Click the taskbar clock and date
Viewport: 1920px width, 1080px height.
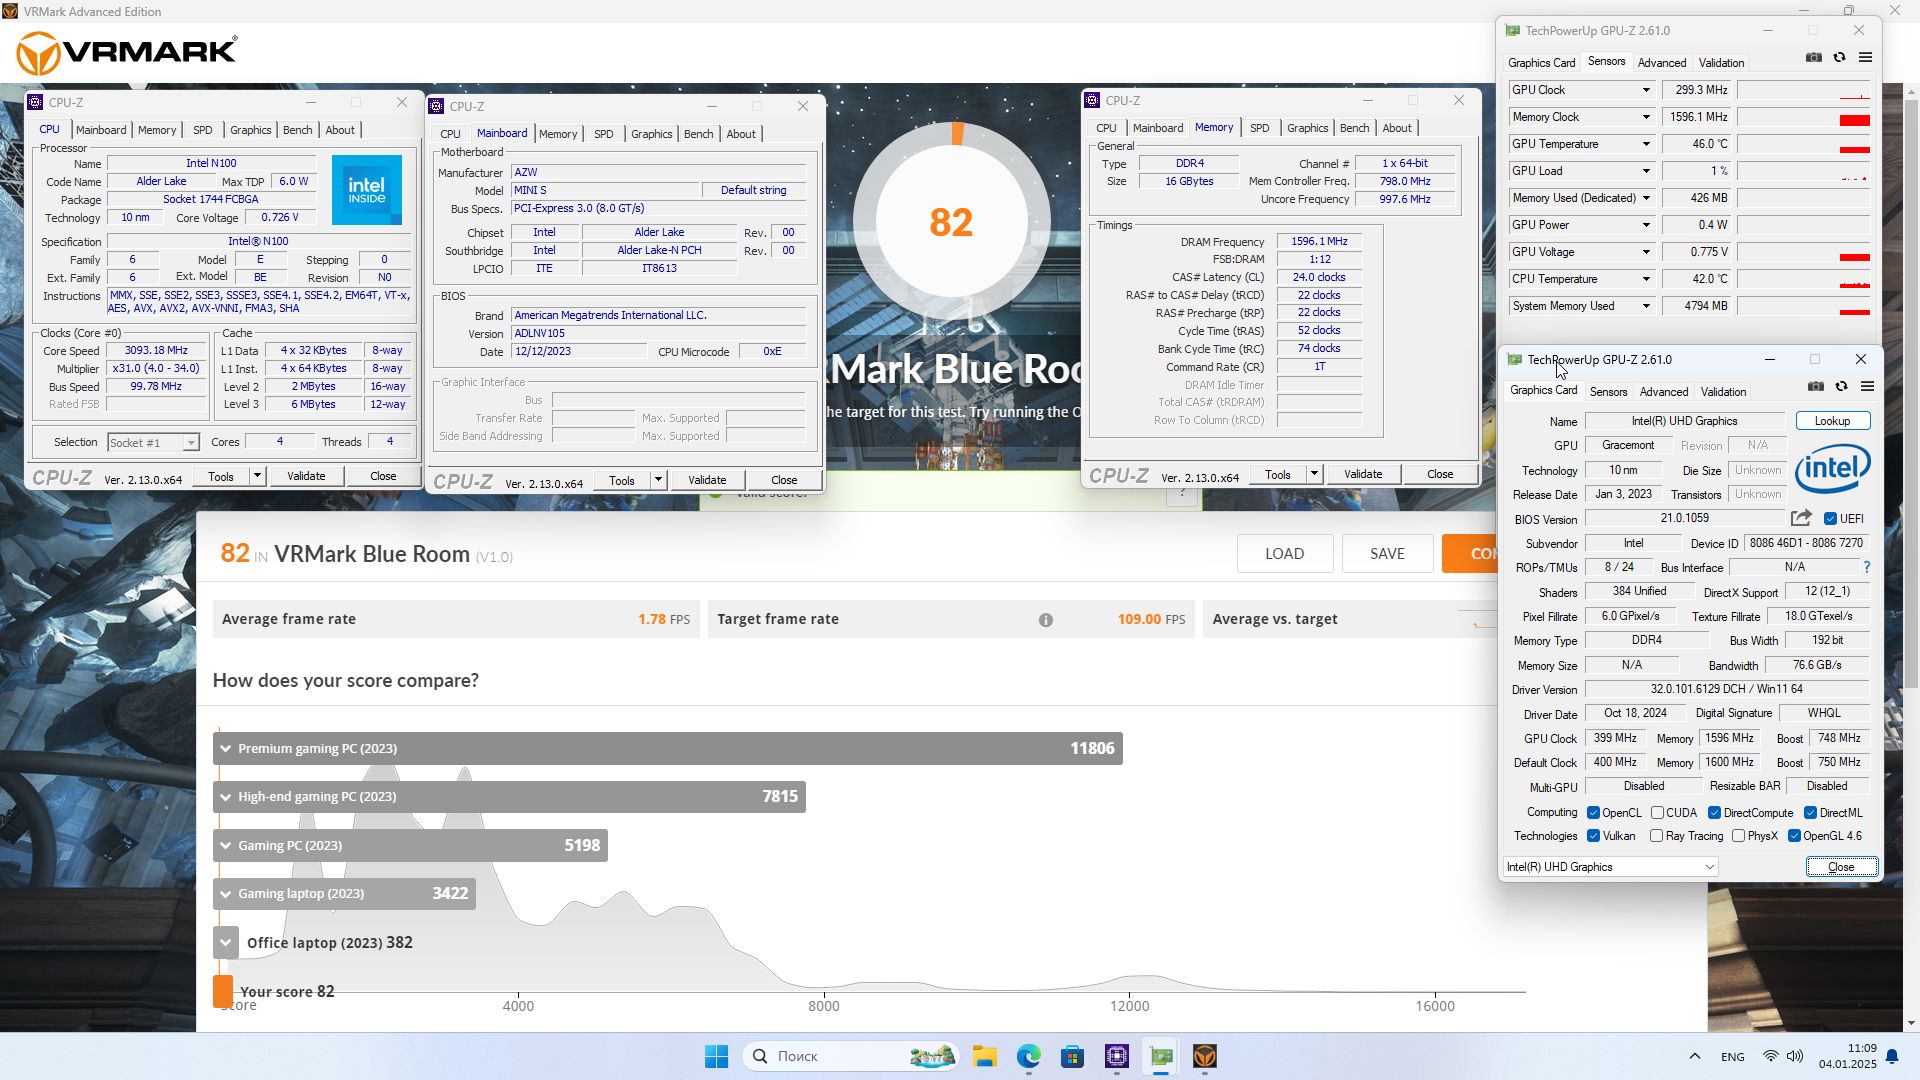1847,1056
